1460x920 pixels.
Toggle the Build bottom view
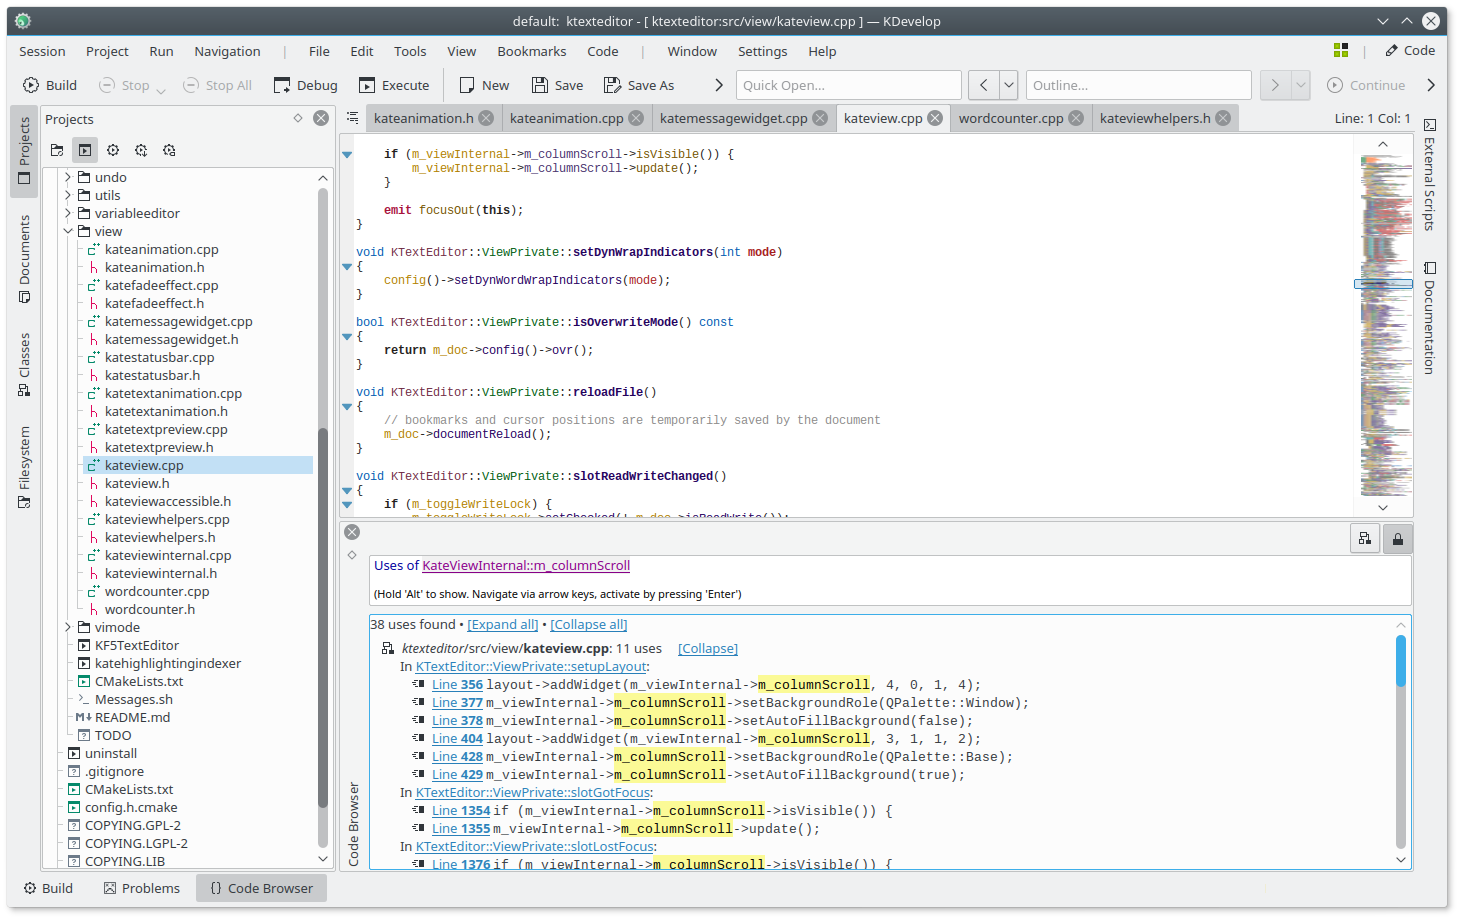(48, 888)
